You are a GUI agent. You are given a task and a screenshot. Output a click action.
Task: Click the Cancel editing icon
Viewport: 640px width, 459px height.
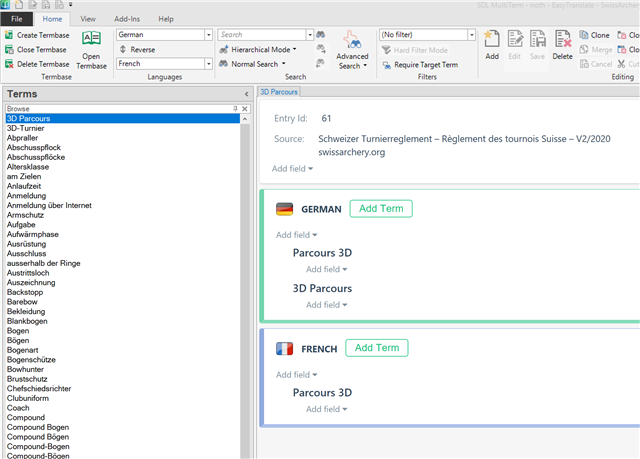tap(584, 64)
